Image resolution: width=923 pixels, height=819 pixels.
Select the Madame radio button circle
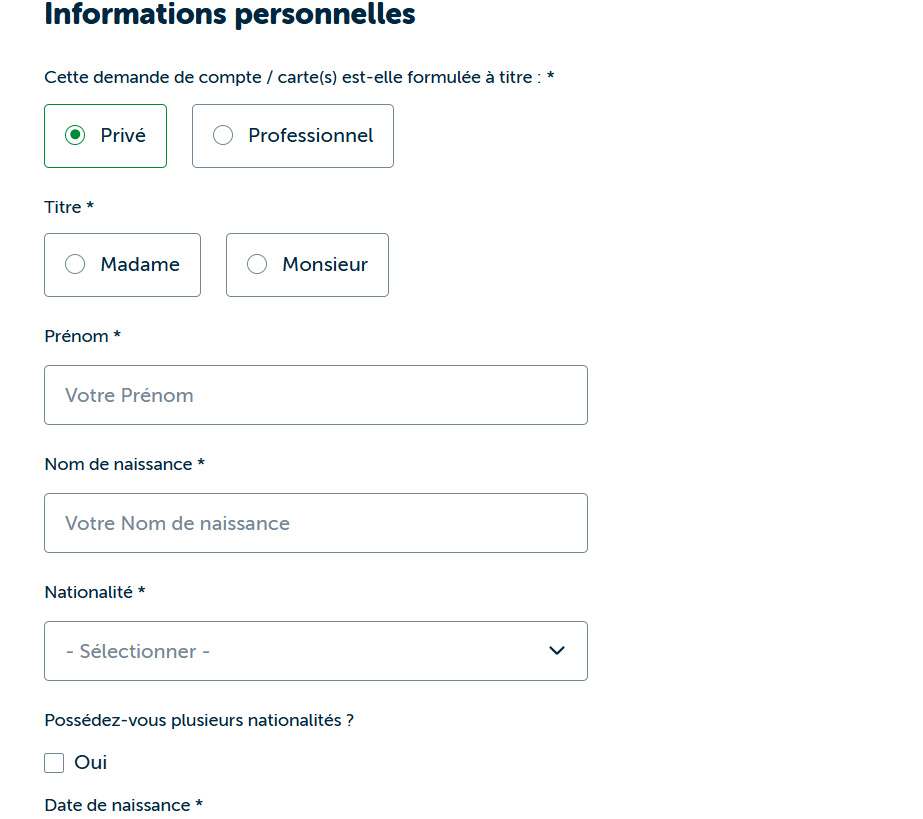[75, 264]
